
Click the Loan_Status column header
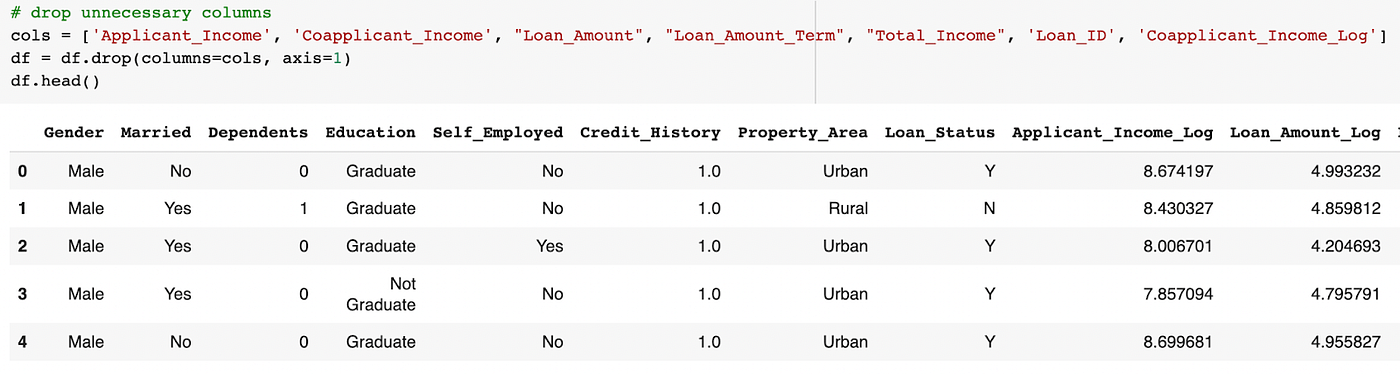(x=940, y=132)
